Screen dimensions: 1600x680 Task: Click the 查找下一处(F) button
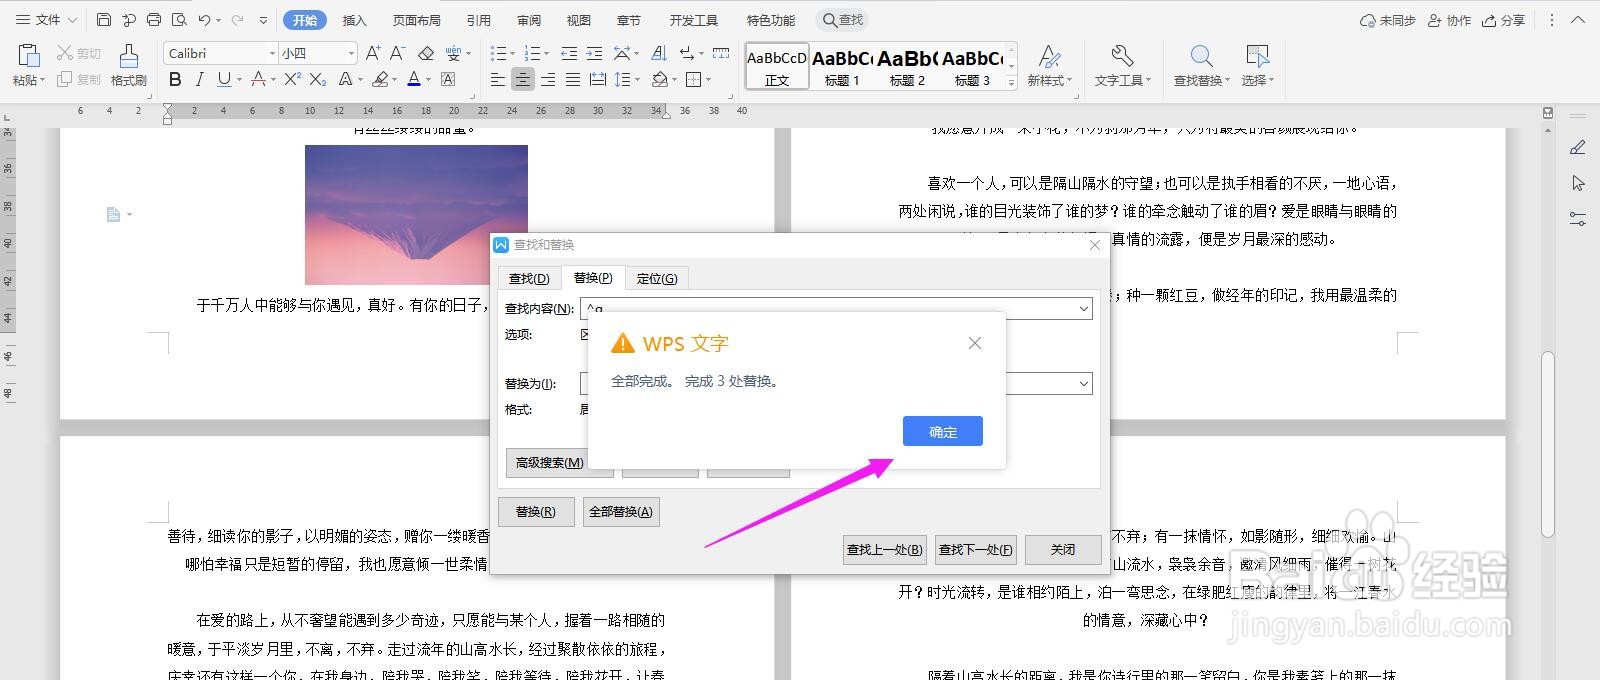(x=975, y=549)
